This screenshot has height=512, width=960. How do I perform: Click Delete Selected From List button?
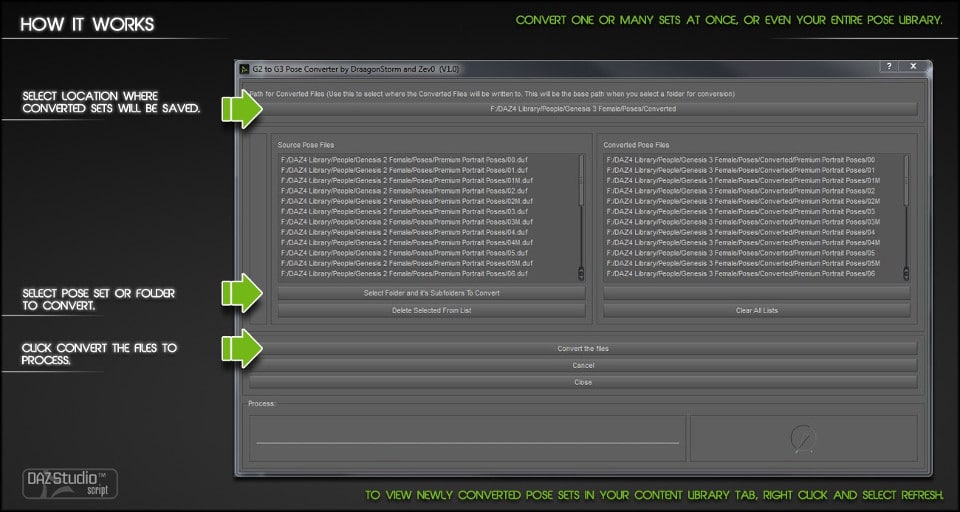click(432, 311)
